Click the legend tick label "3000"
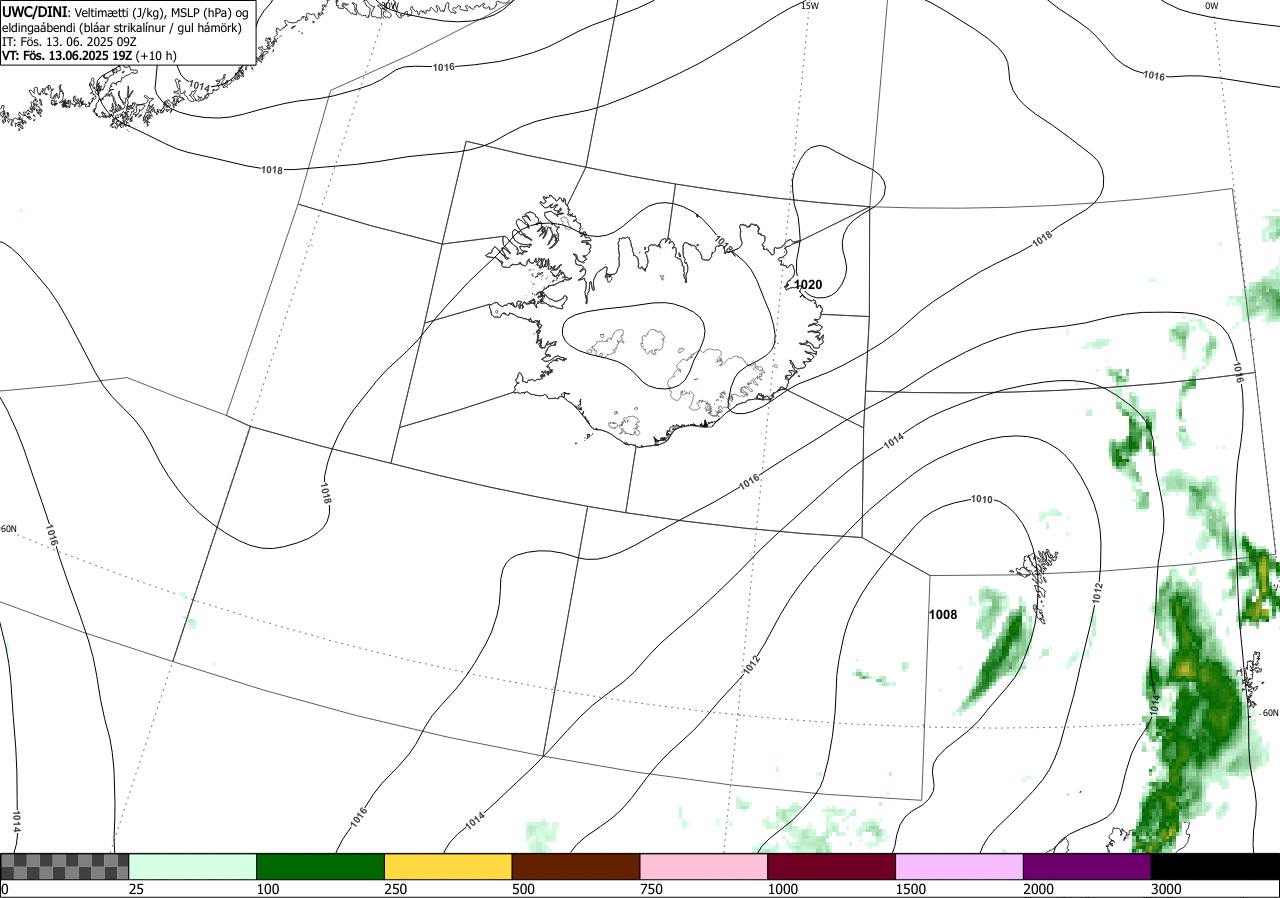Screen dimensions: 1280x898 point(1166,889)
